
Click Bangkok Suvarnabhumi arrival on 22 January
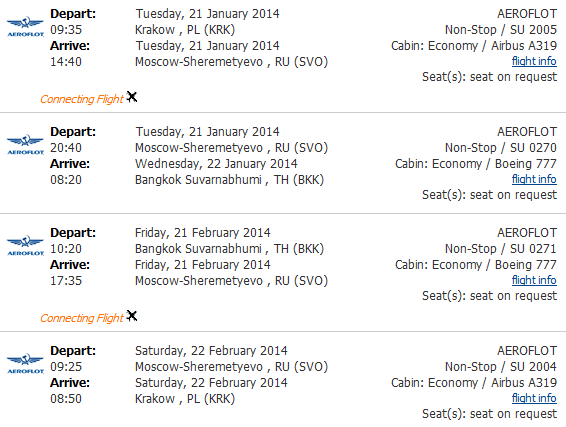(229, 180)
